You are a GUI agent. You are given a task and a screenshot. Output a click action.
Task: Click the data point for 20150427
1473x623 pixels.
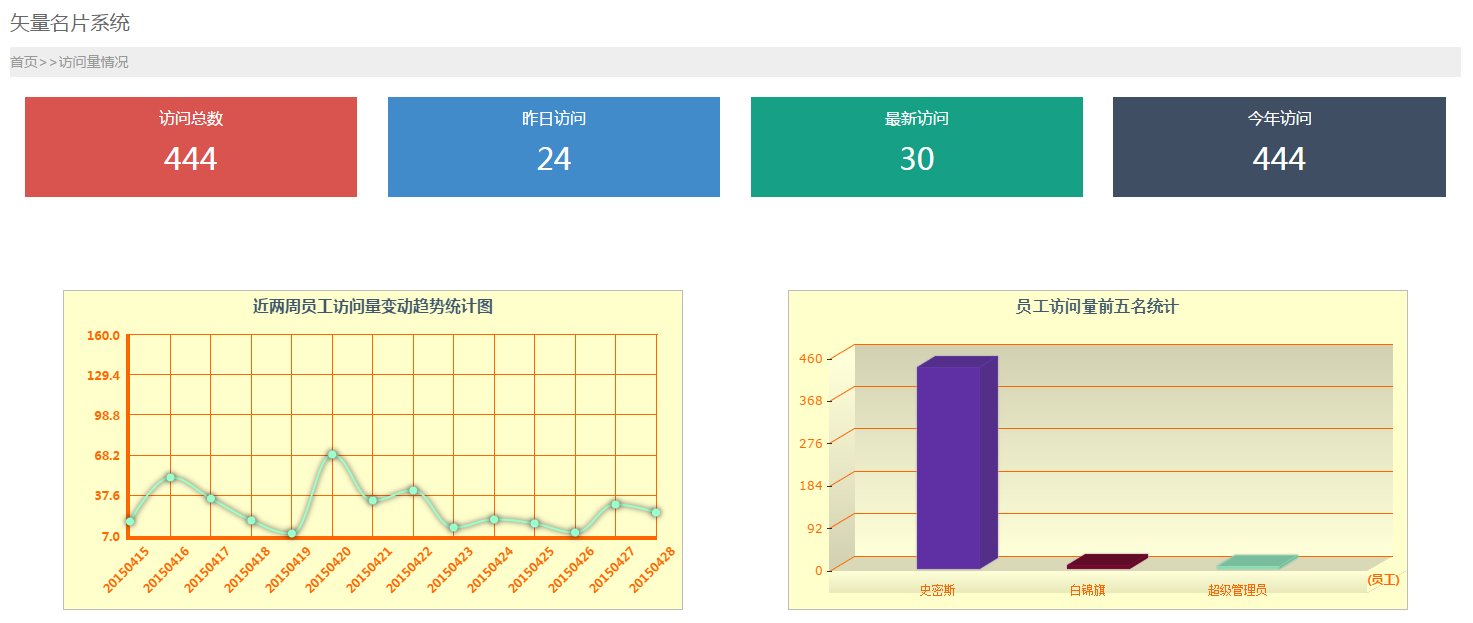tap(615, 504)
